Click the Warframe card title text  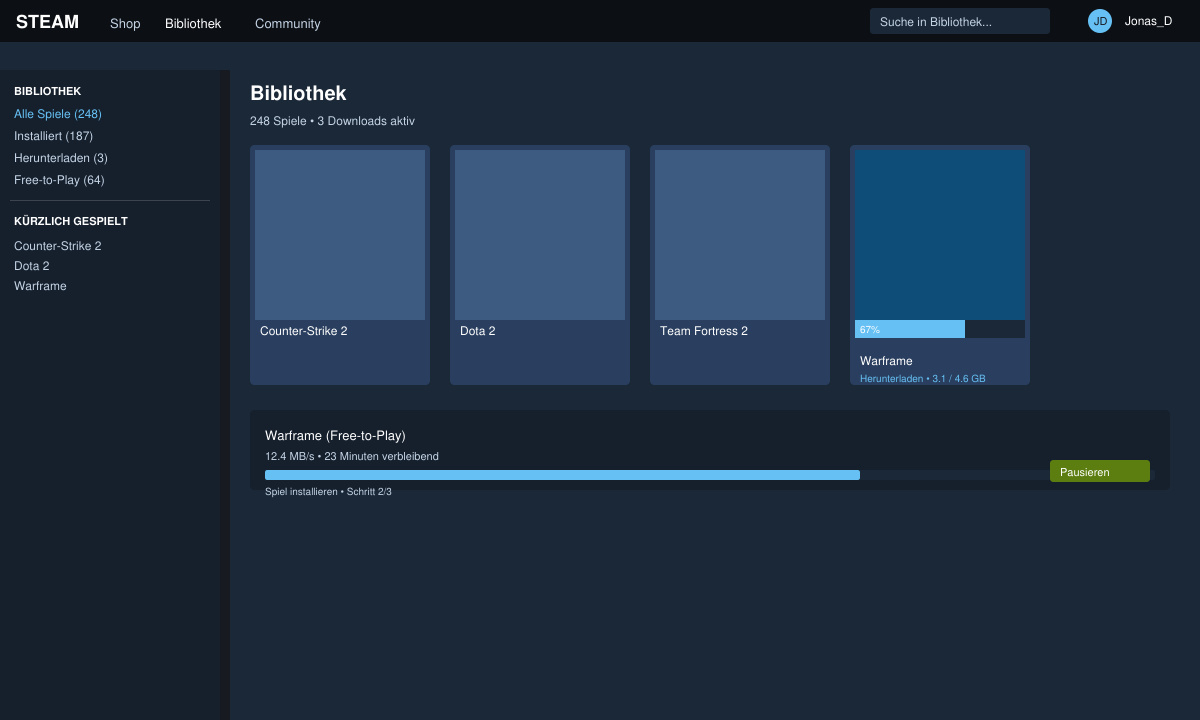point(886,361)
